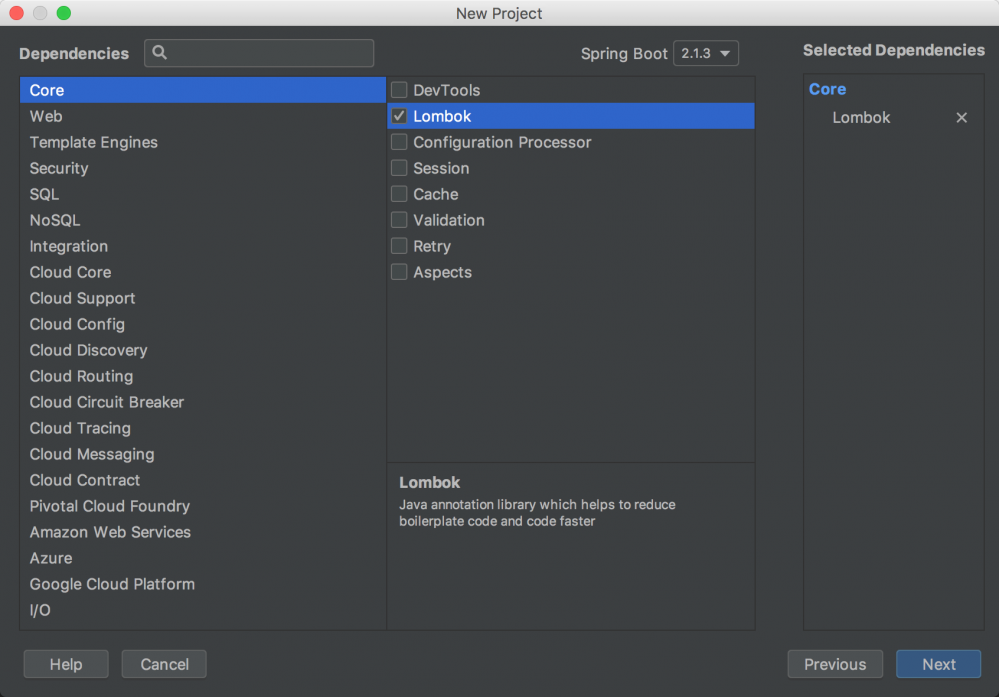Open the Help dialog
Screen dimensions: 999x697
pos(65,663)
